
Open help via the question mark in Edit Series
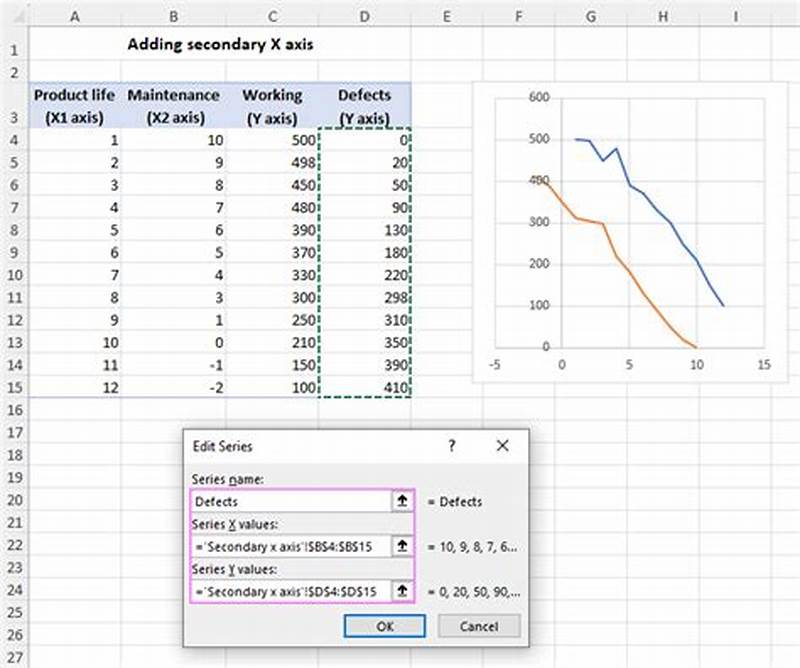pyautogui.click(x=450, y=446)
